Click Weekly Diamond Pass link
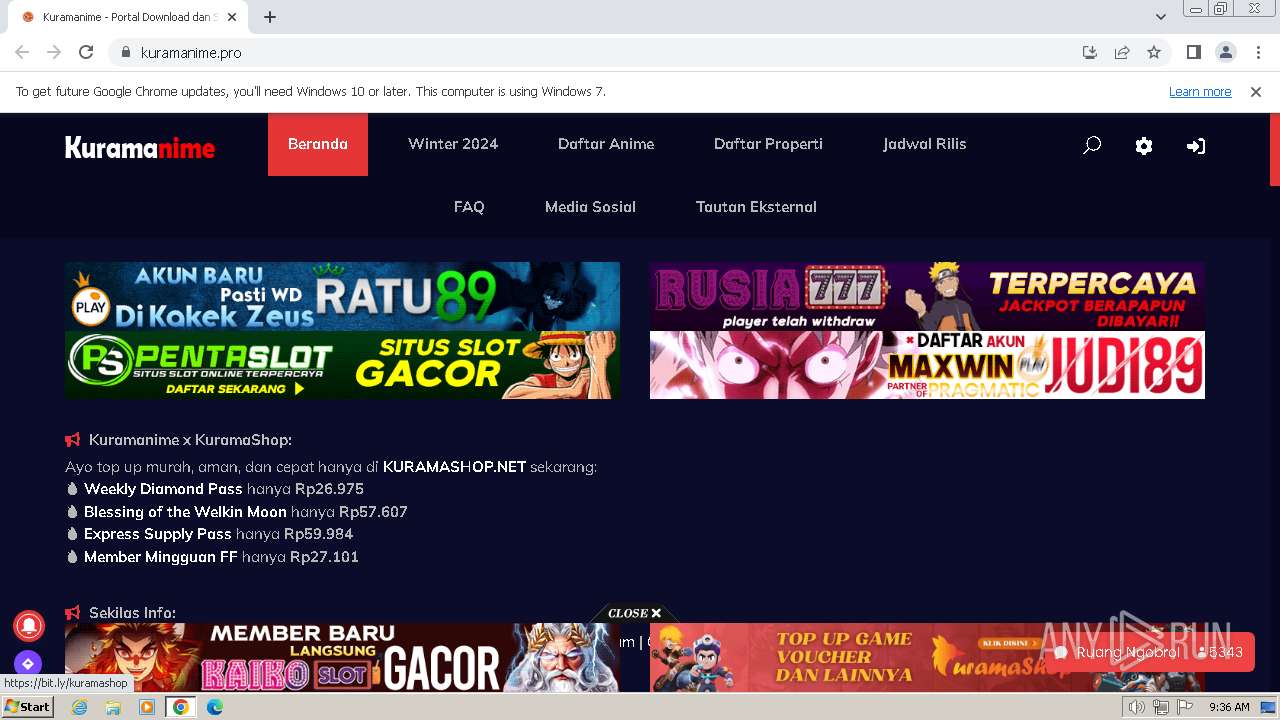This screenshot has height=720, width=1280. click(x=163, y=489)
